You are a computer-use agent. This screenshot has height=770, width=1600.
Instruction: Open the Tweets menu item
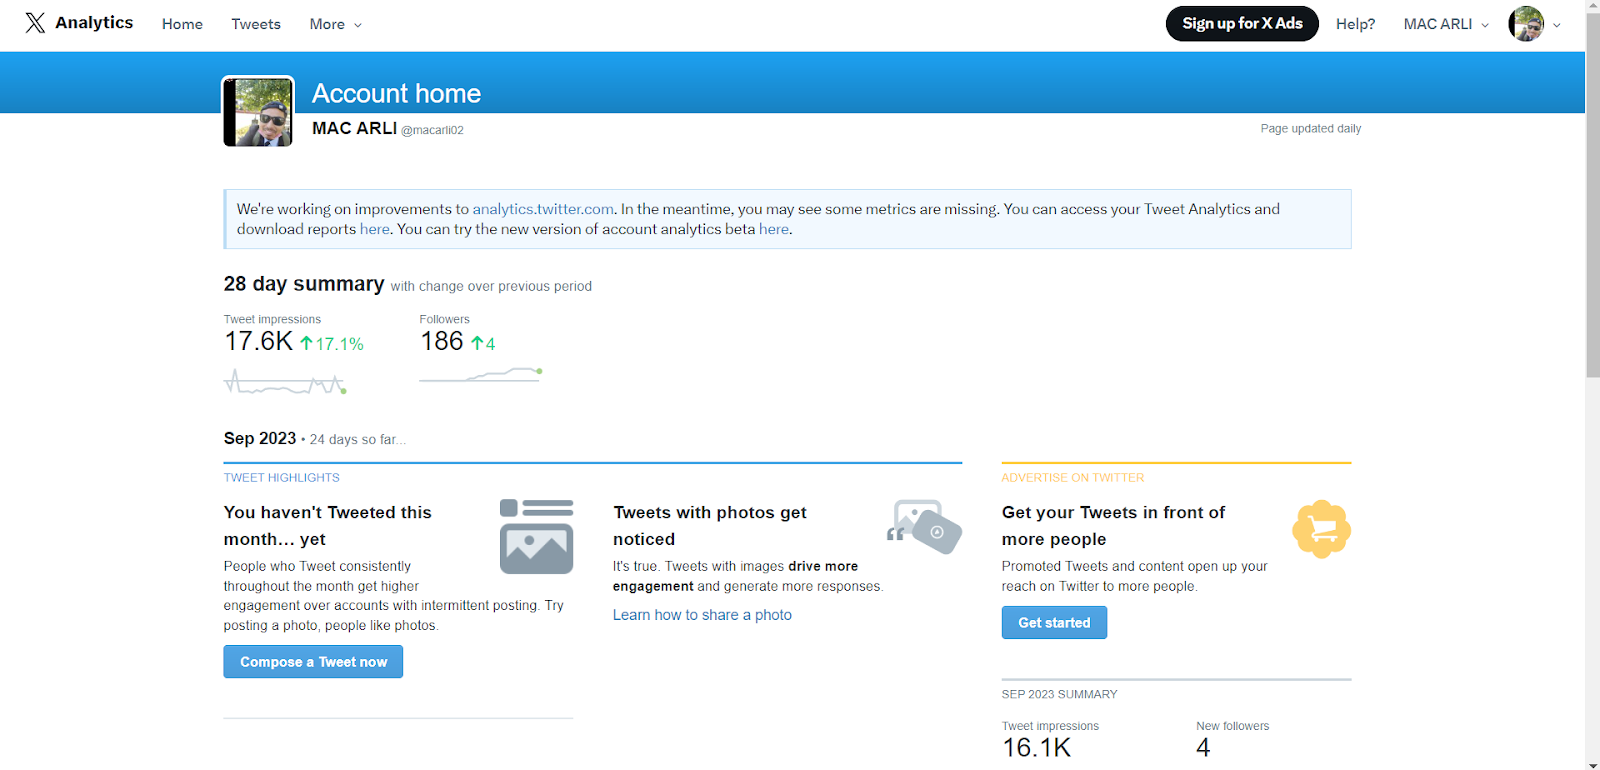(x=256, y=24)
